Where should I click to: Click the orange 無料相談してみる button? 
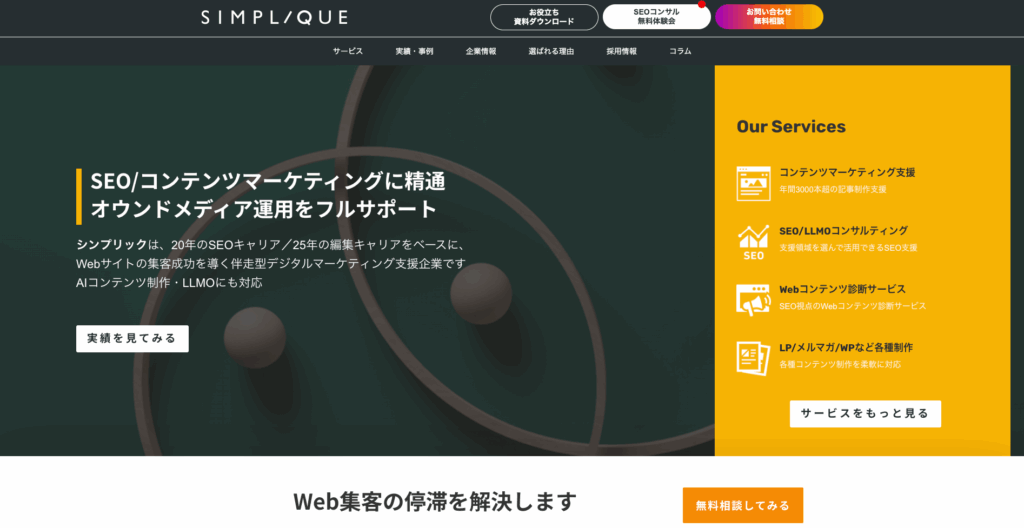[743, 505]
